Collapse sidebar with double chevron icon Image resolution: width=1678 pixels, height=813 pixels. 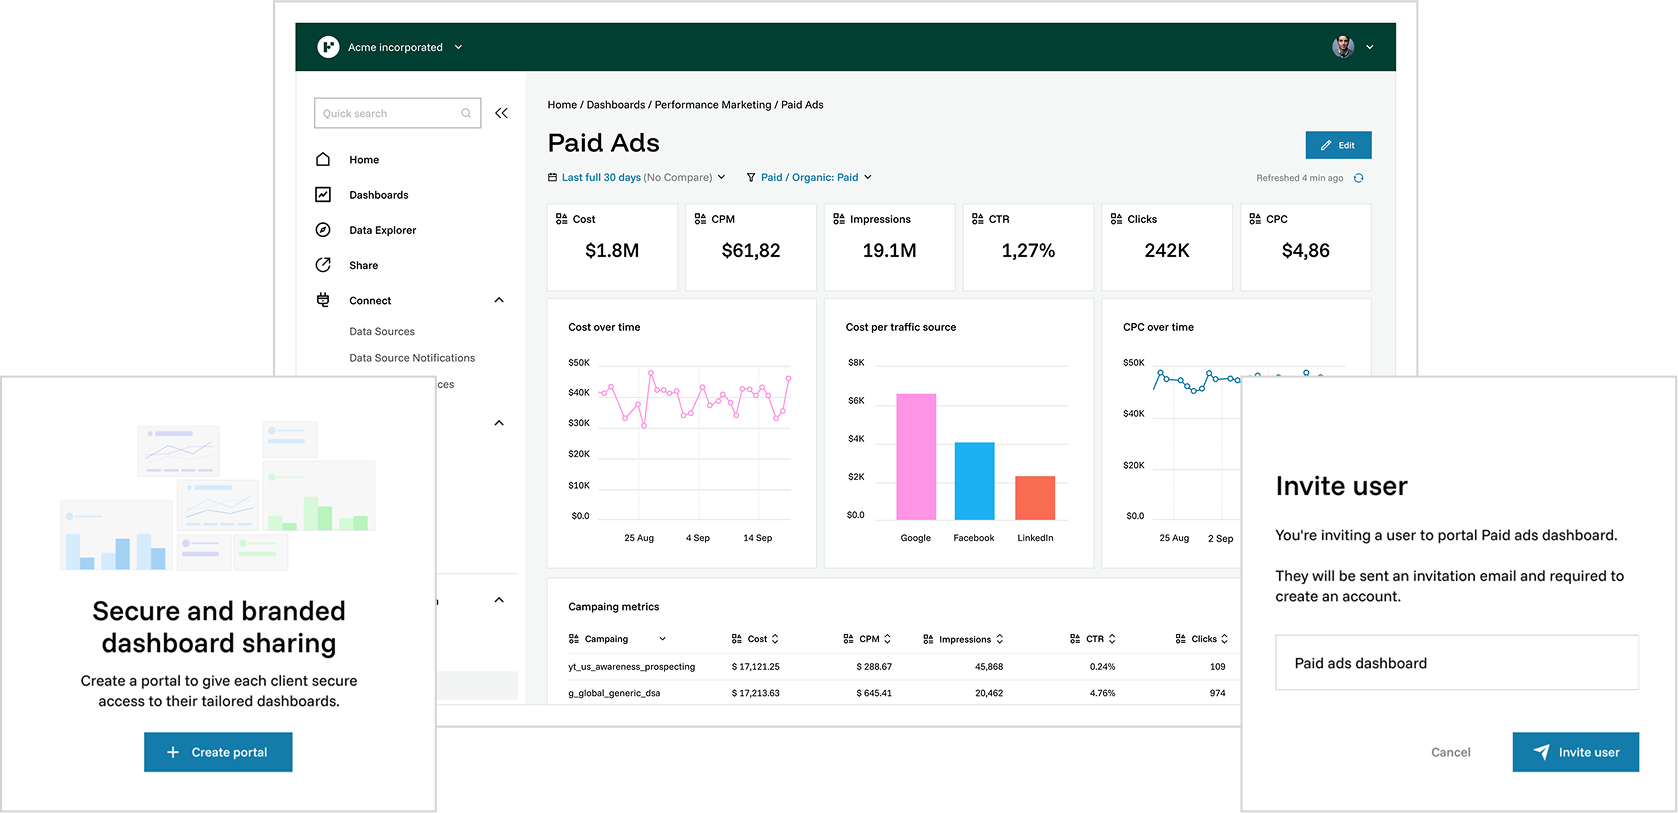pyautogui.click(x=501, y=113)
